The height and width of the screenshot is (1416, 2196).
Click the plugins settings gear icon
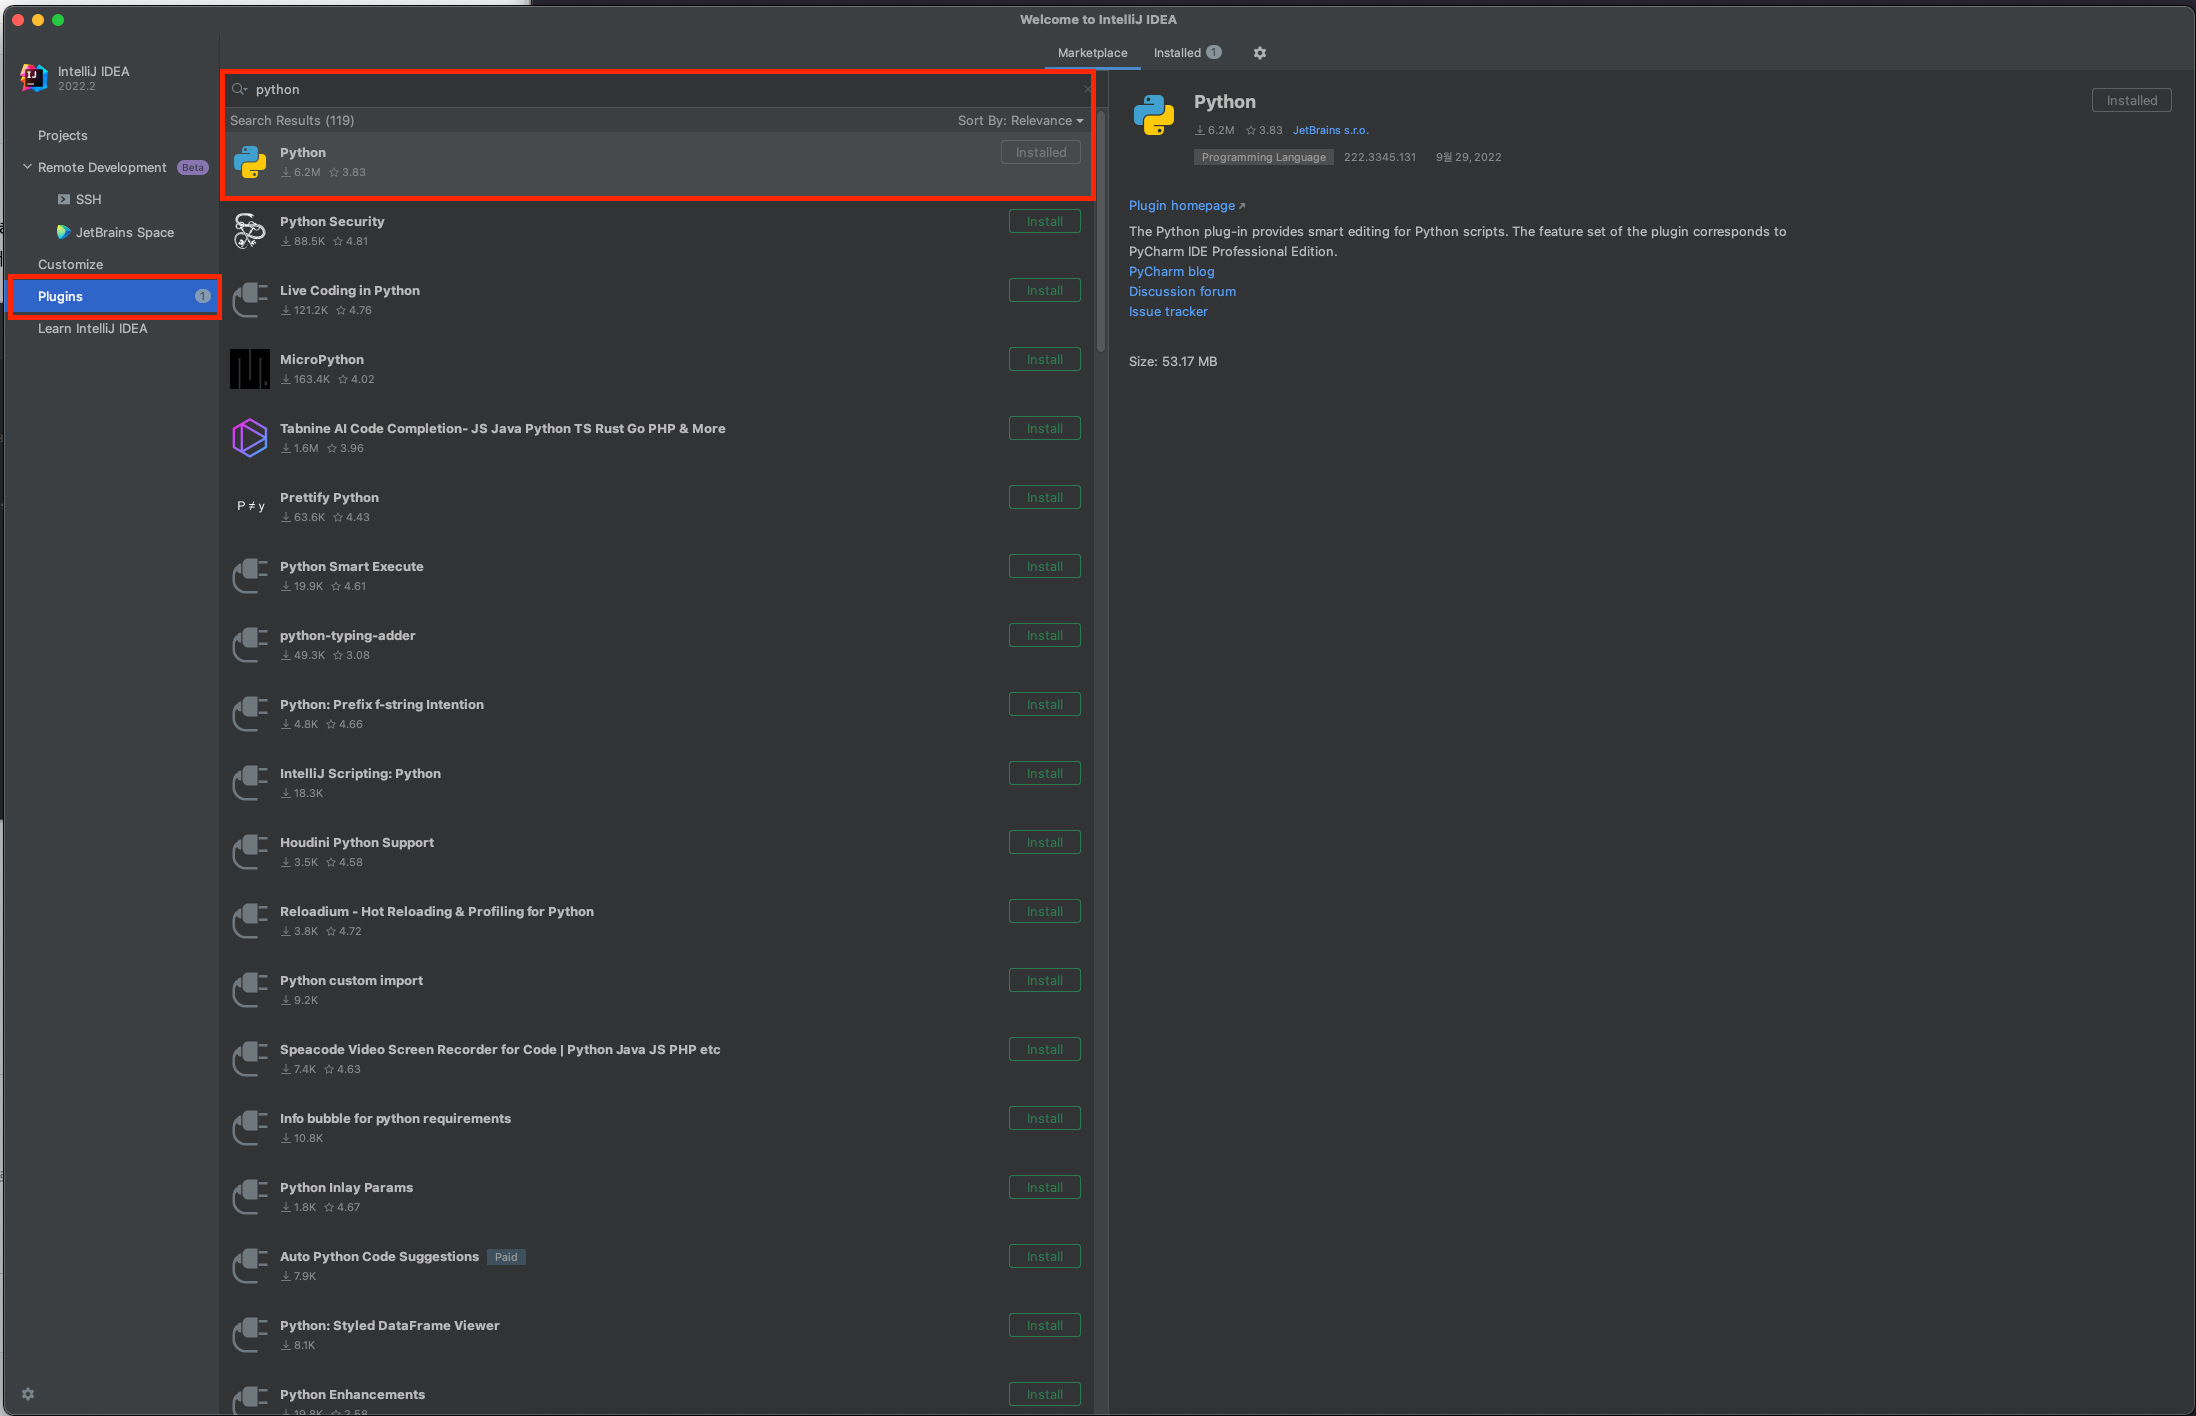tap(1260, 53)
